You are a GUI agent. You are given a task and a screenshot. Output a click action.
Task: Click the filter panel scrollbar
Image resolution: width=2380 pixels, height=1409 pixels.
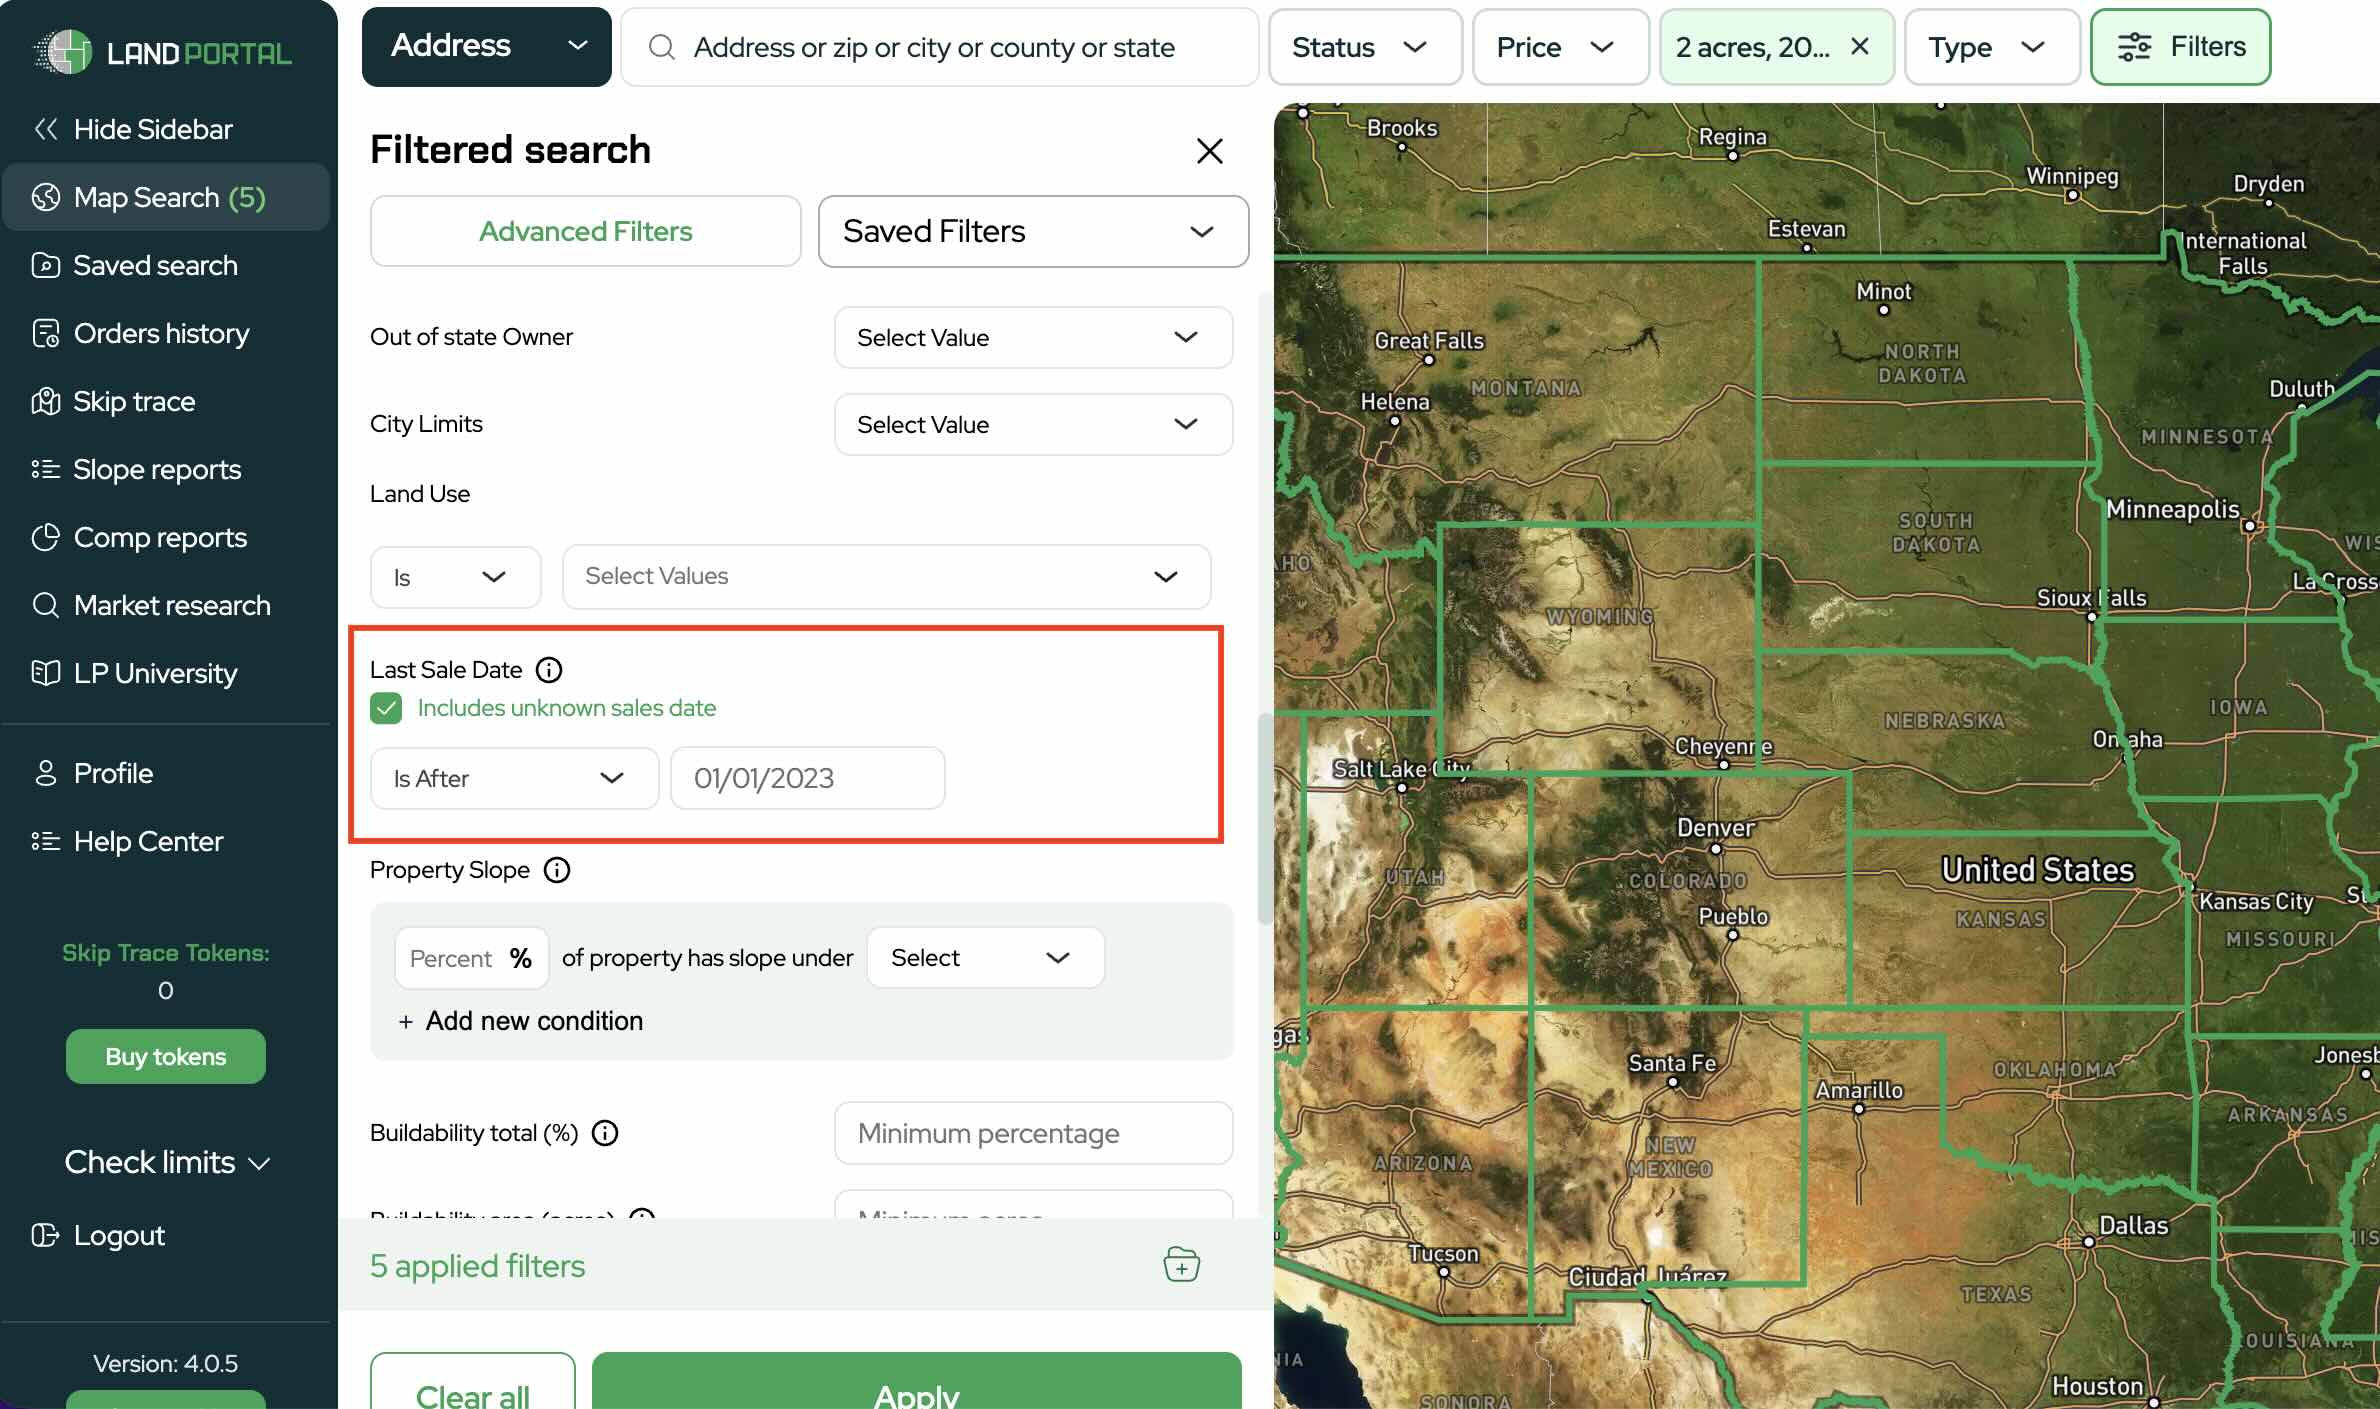[1264, 818]
